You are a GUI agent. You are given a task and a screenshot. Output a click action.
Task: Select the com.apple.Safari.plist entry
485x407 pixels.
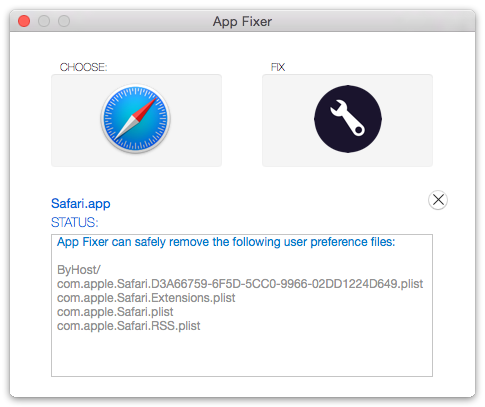coord(115,312)
